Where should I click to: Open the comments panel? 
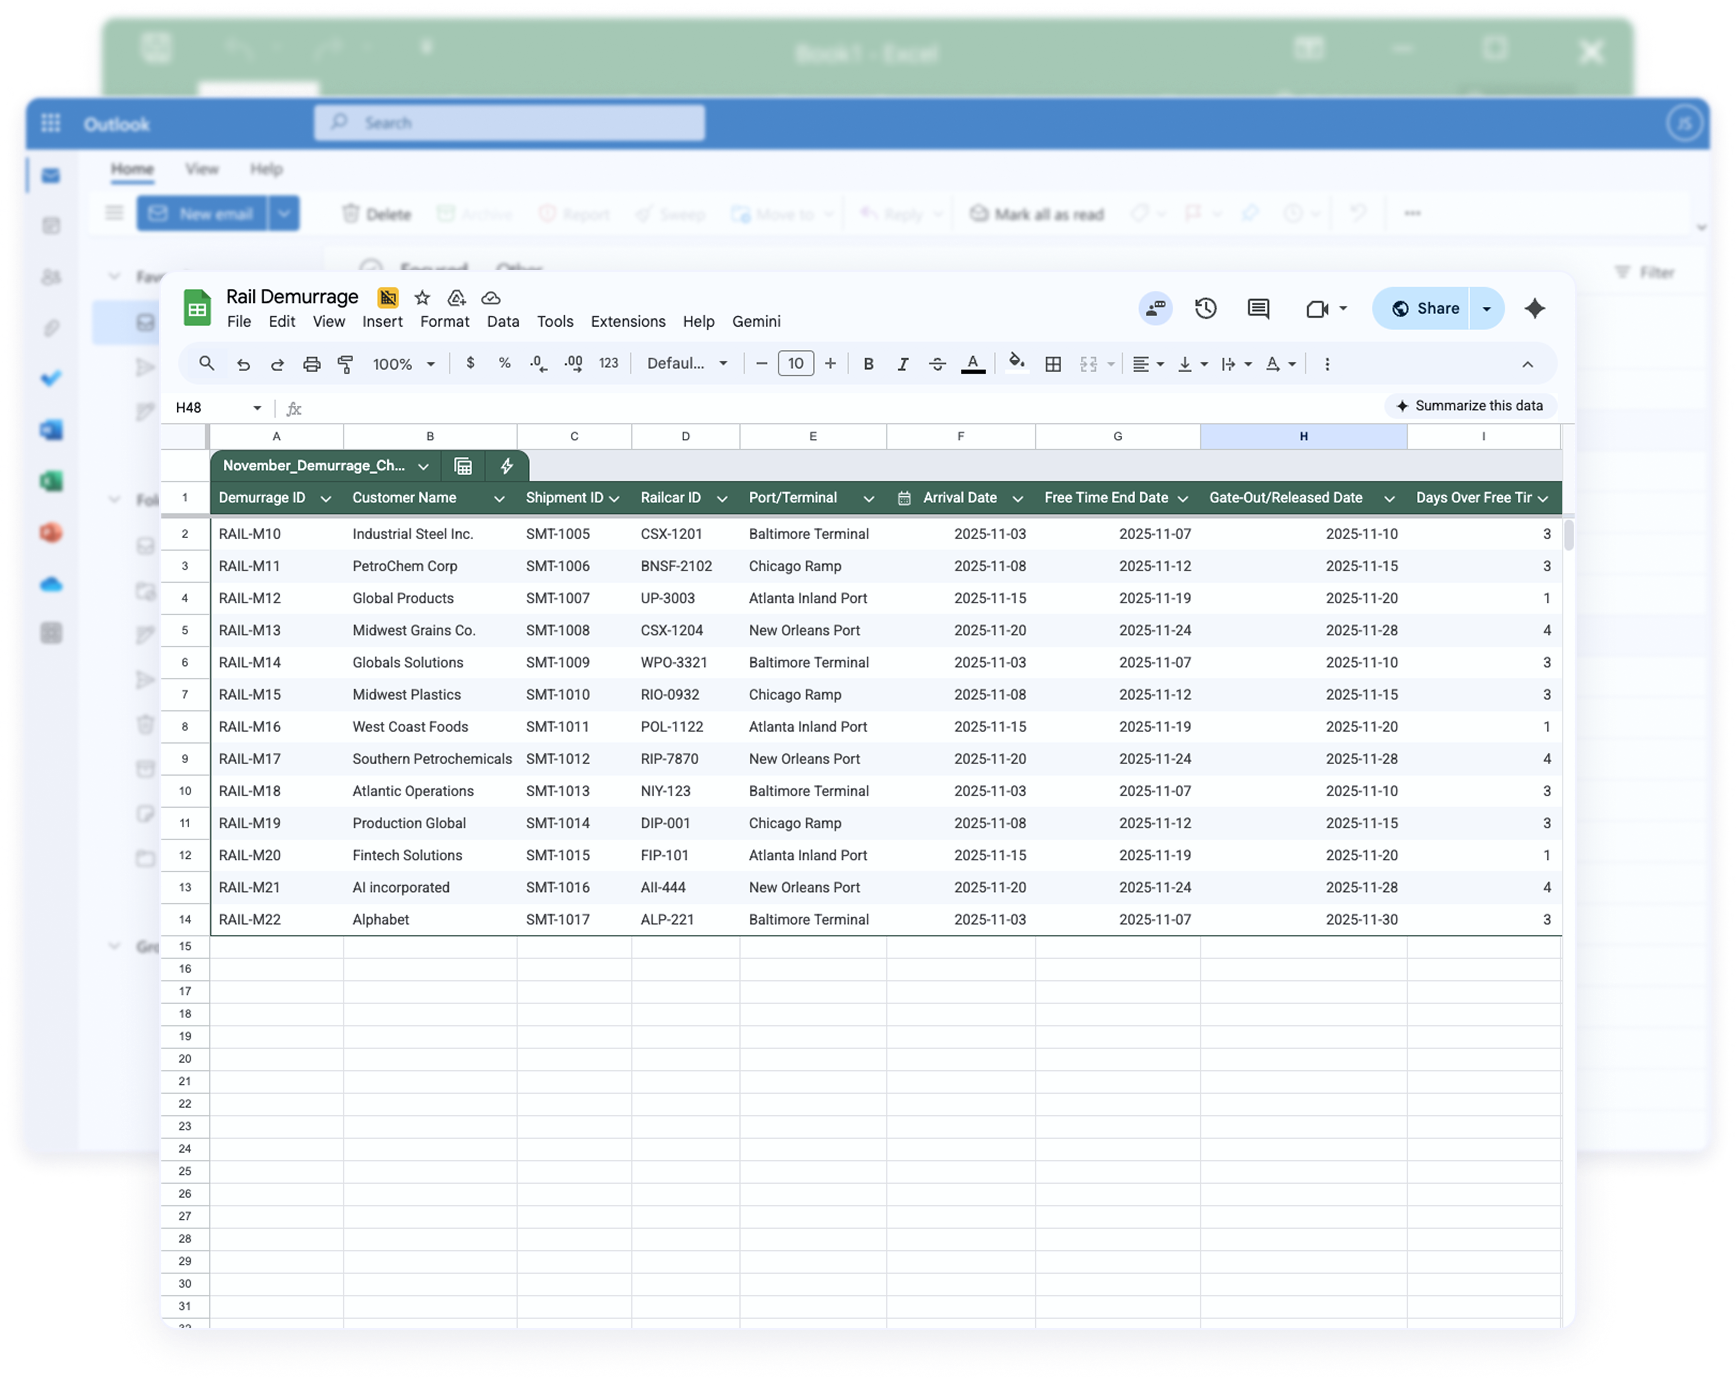pyautogui.click(x=1257, y=308)
